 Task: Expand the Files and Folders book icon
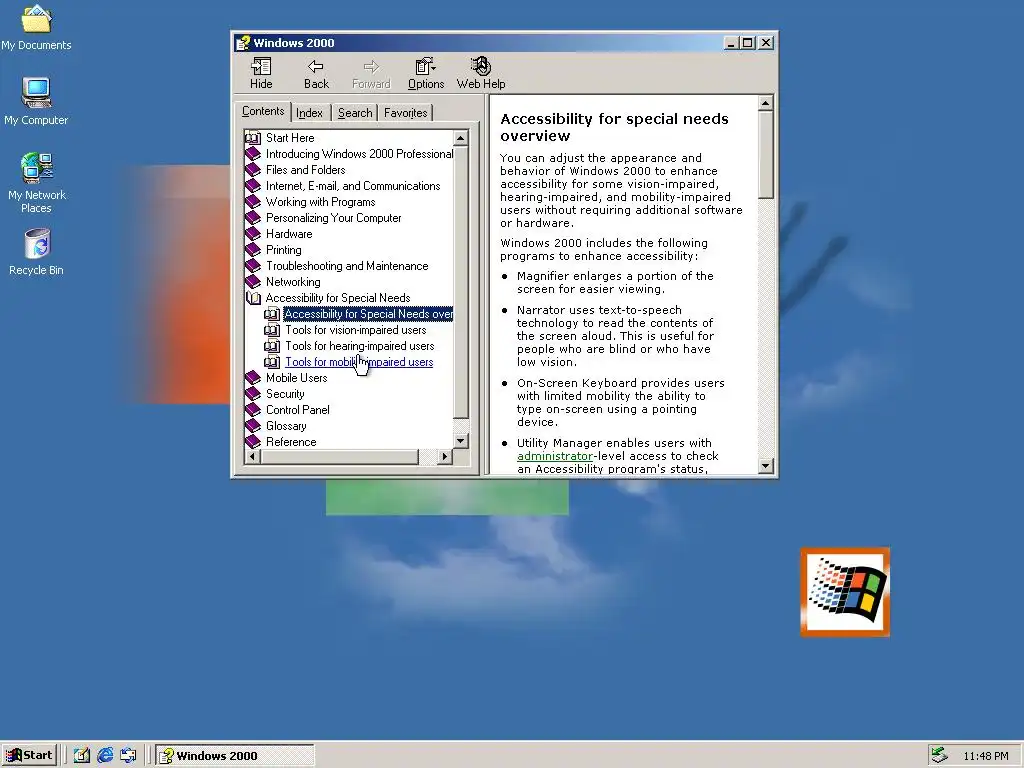point(253,170)
